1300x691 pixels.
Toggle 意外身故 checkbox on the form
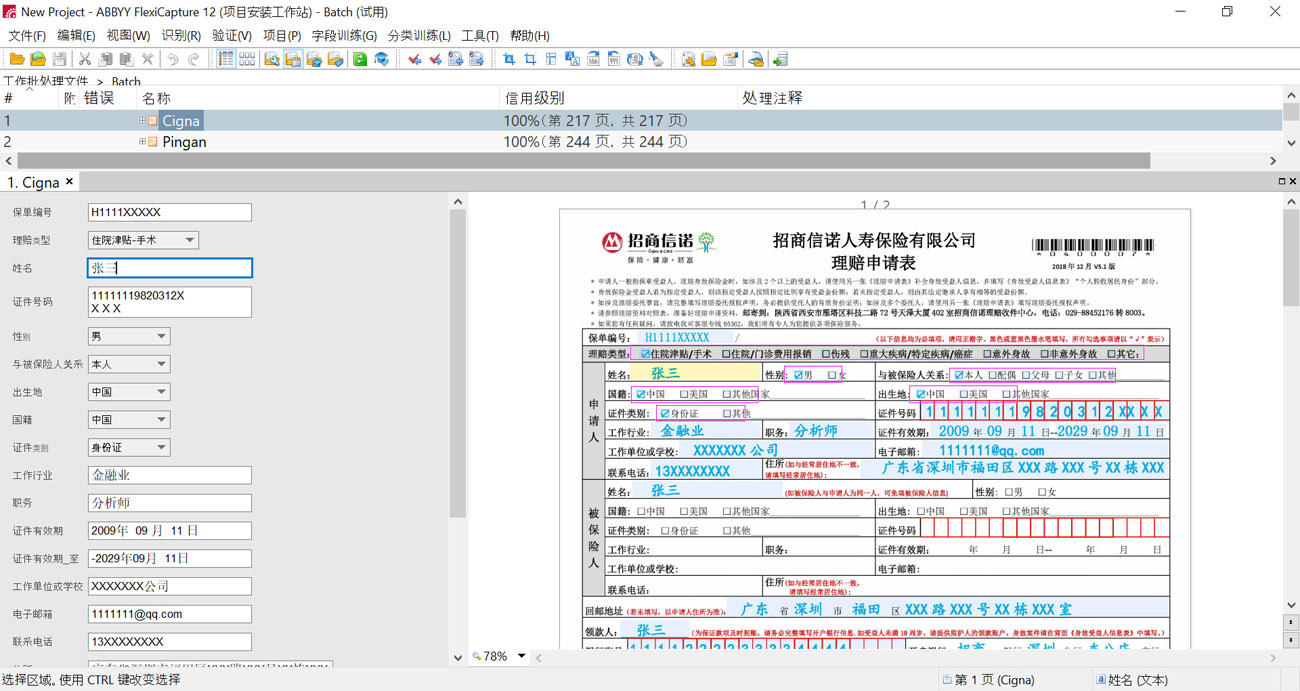[x=987, y=354]
